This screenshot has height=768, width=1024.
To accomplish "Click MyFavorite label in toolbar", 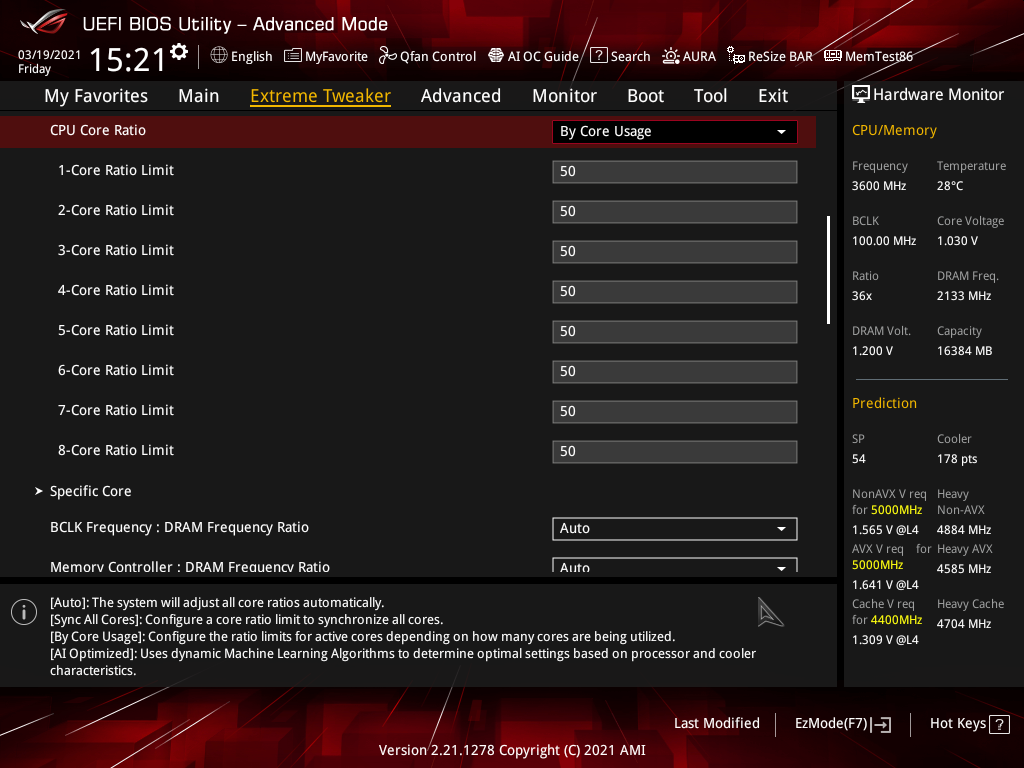I will point(336,57).
